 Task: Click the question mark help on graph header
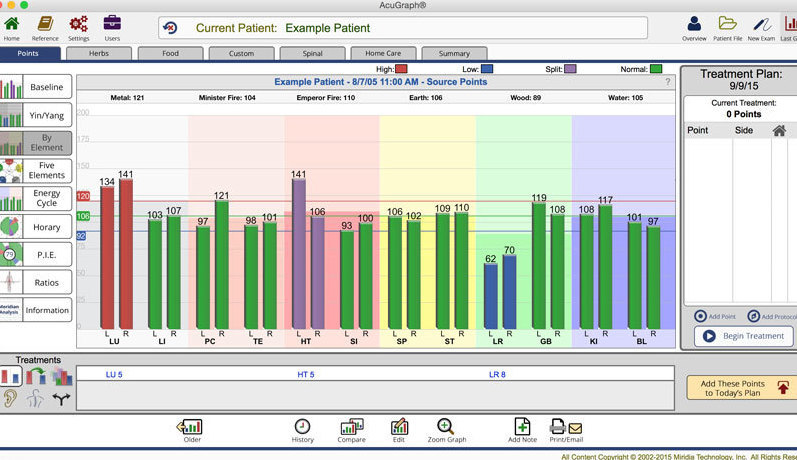coord(668,82)
